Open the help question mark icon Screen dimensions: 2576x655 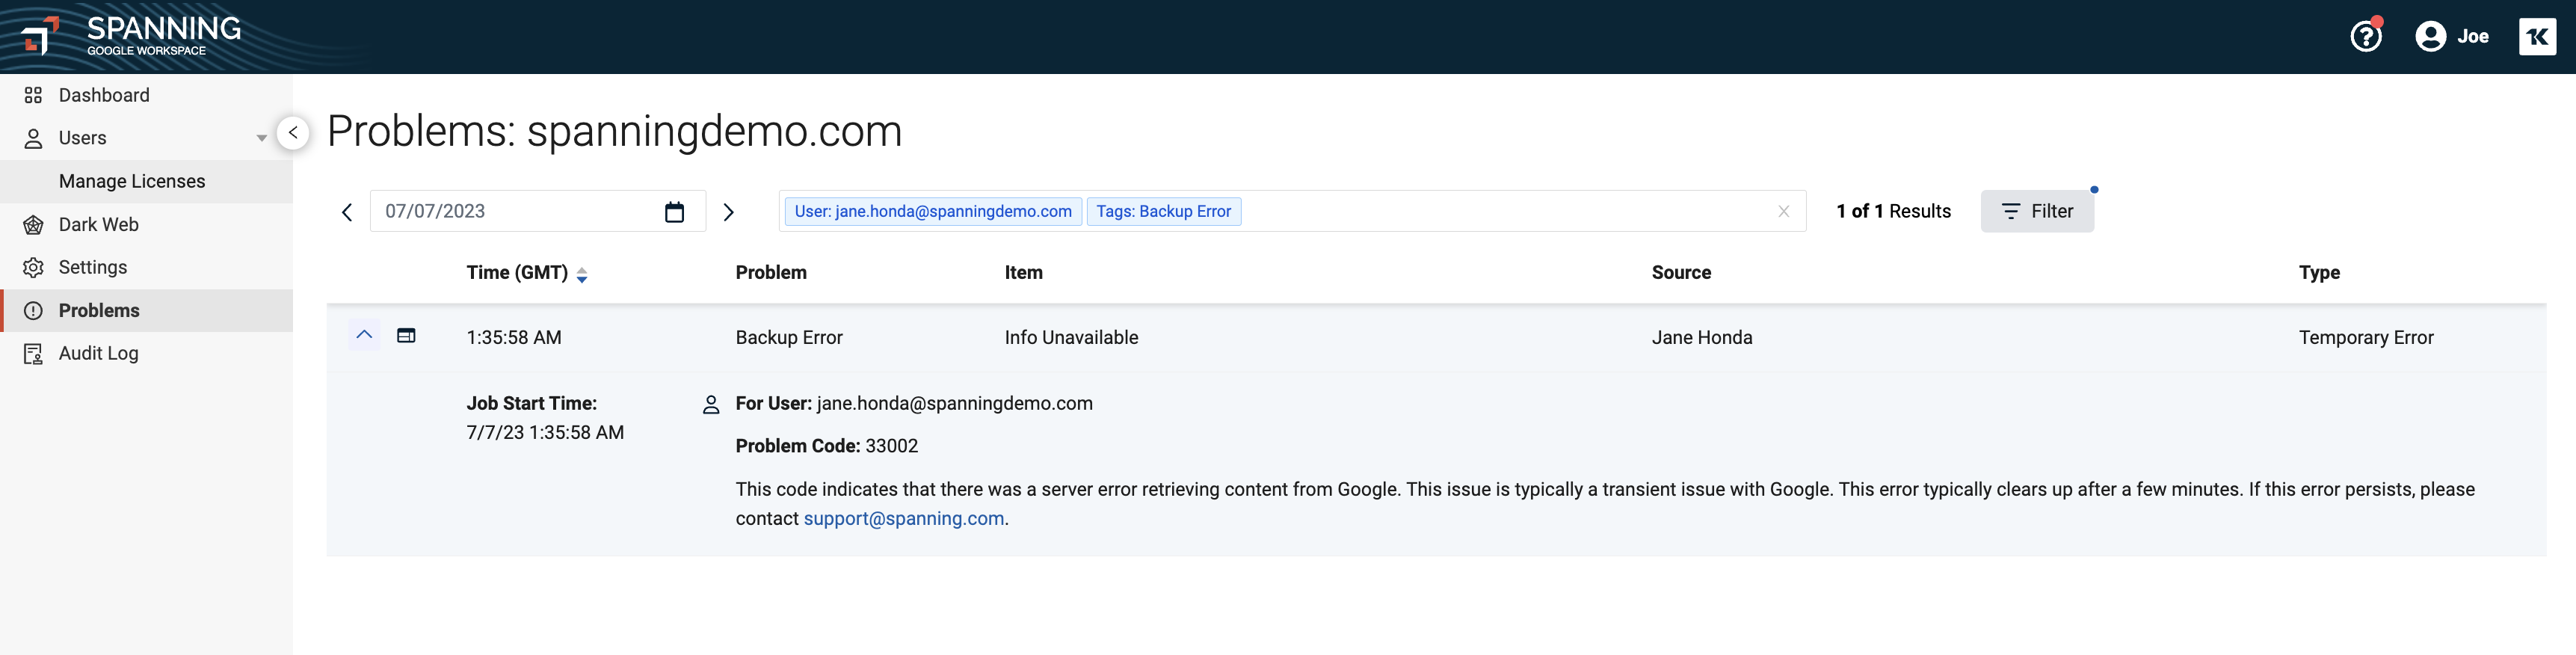pos(2366,36)
